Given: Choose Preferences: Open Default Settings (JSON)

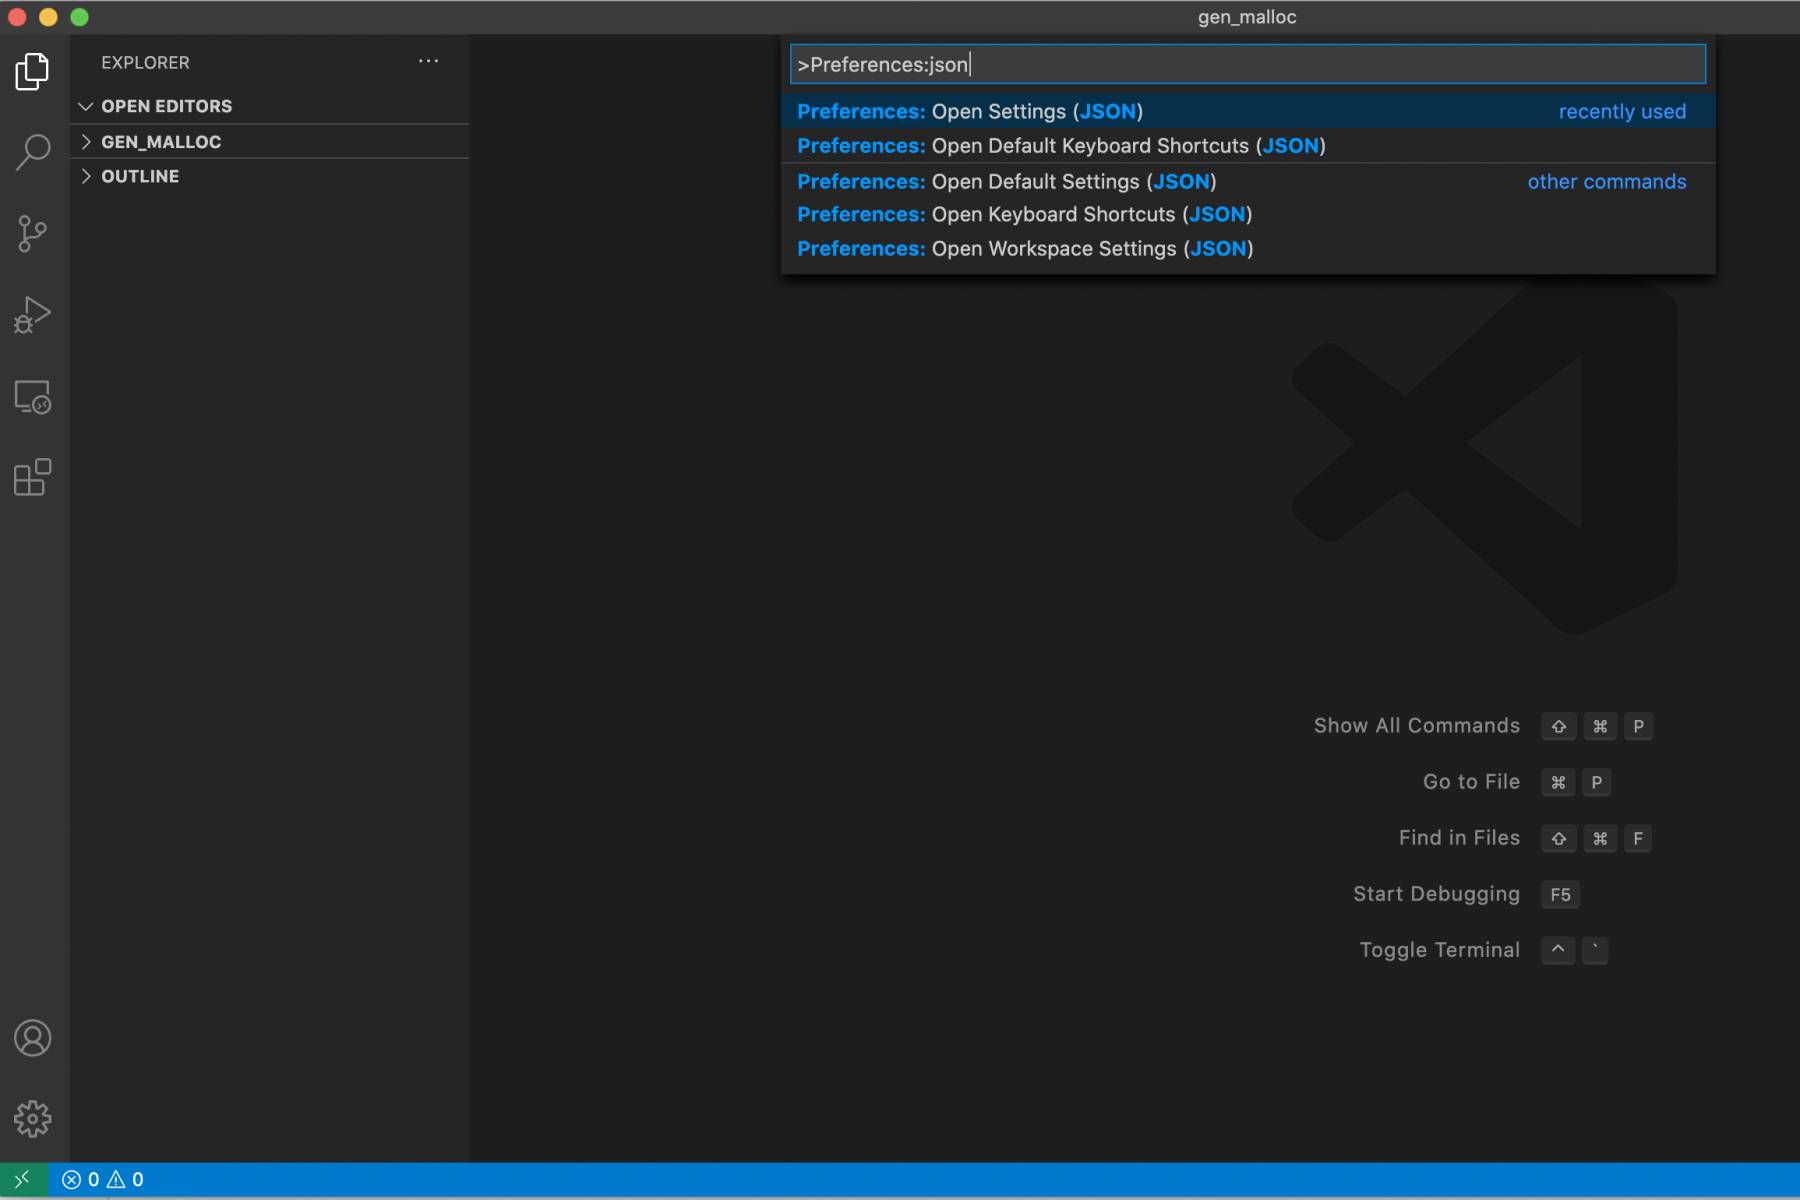Looking at the screenshot, I should coord(1006,182).
